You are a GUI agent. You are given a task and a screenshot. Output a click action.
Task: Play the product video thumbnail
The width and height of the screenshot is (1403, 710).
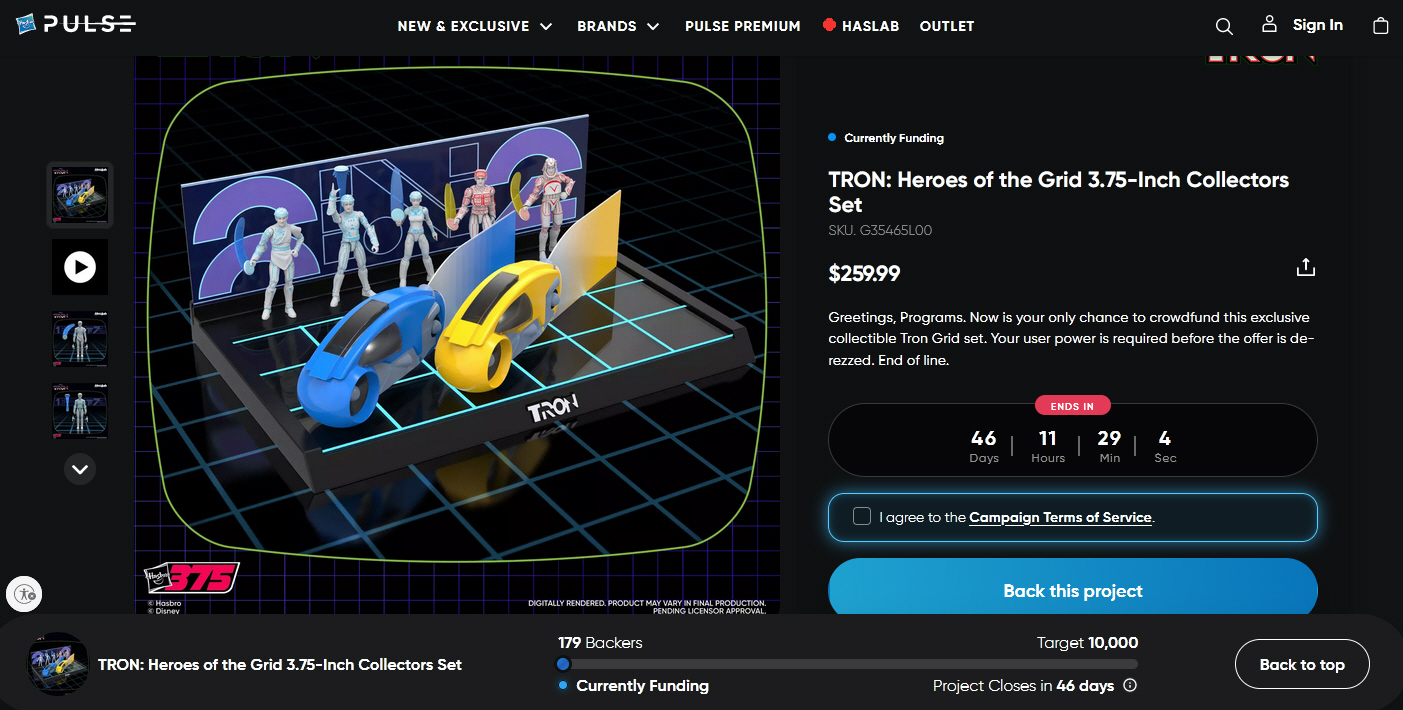tap(80, 267)
